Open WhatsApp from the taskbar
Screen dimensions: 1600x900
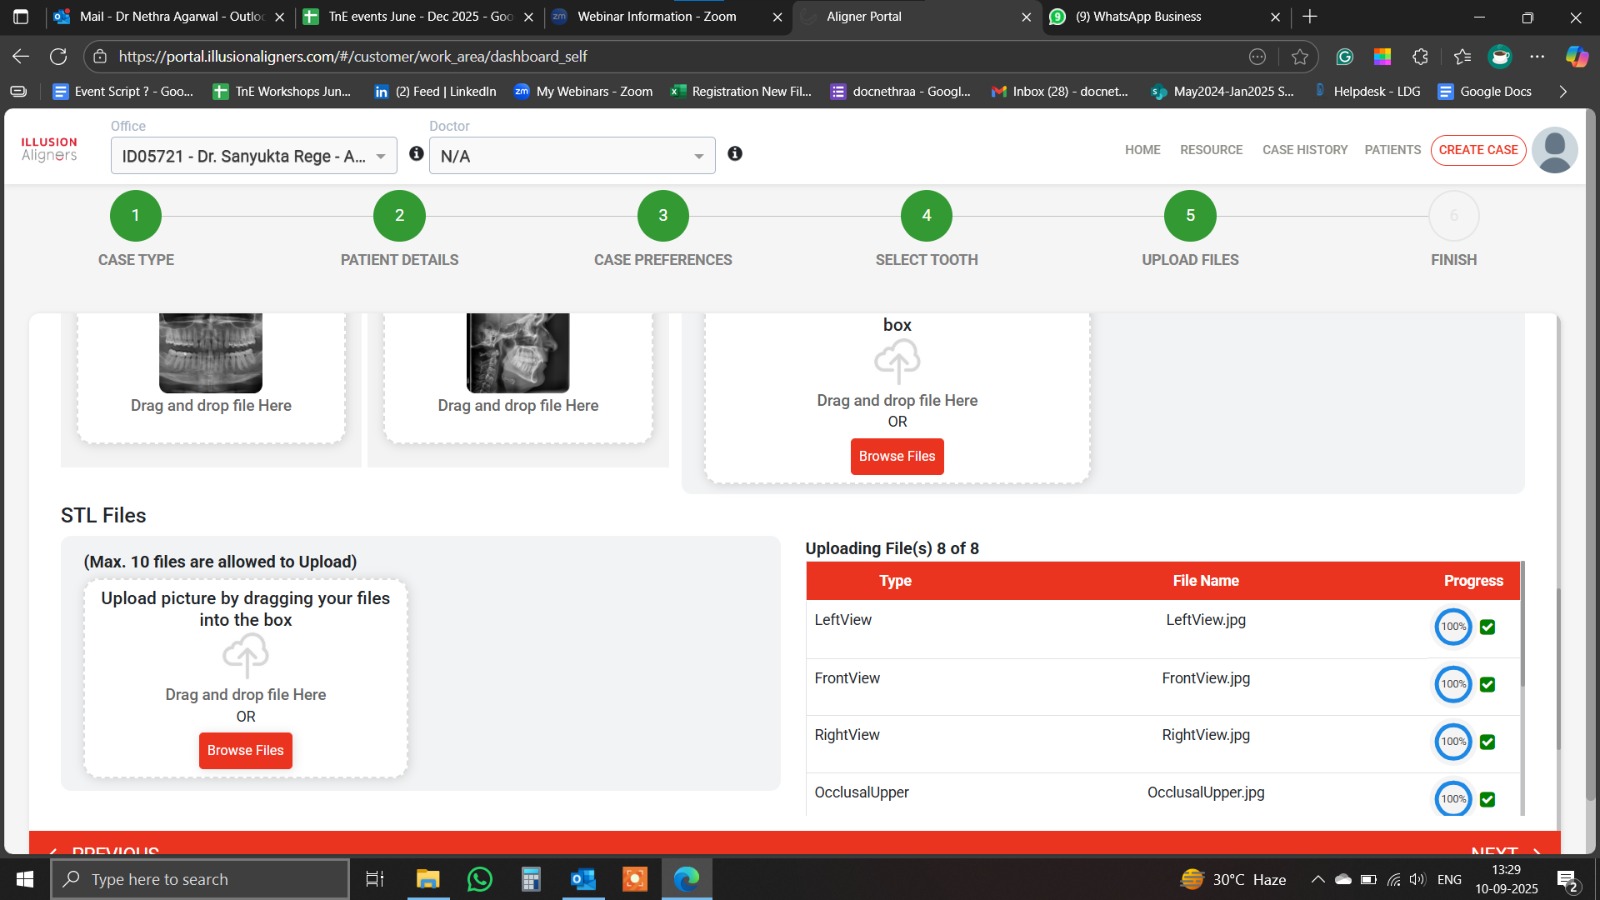point(480,879)
